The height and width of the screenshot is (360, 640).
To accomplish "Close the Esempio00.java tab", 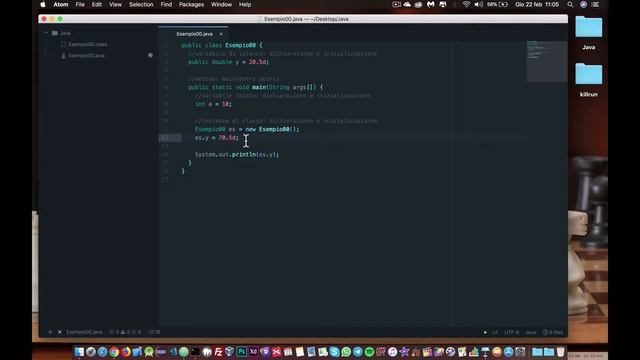I will point(221,34).
